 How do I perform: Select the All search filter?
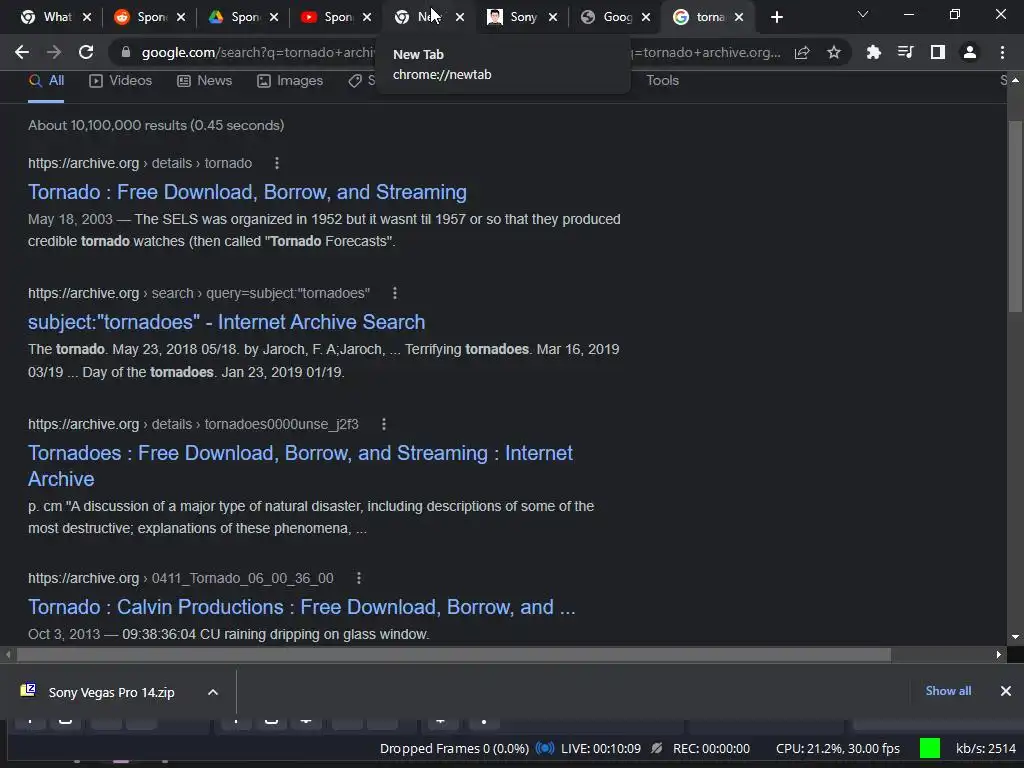(x=46, y=80)
